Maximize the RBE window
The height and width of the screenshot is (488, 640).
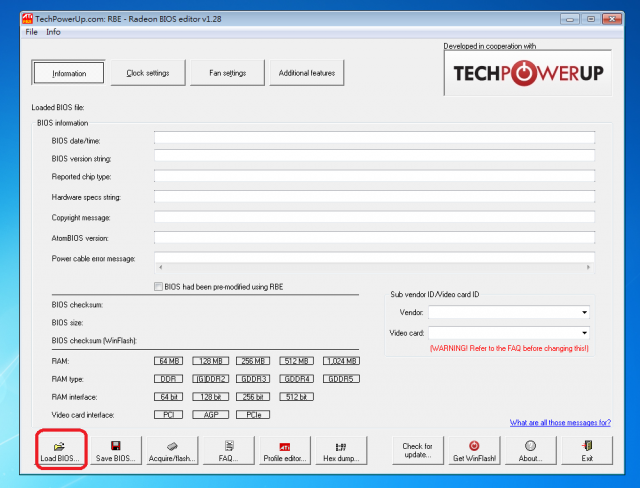(x=591, y=19)
